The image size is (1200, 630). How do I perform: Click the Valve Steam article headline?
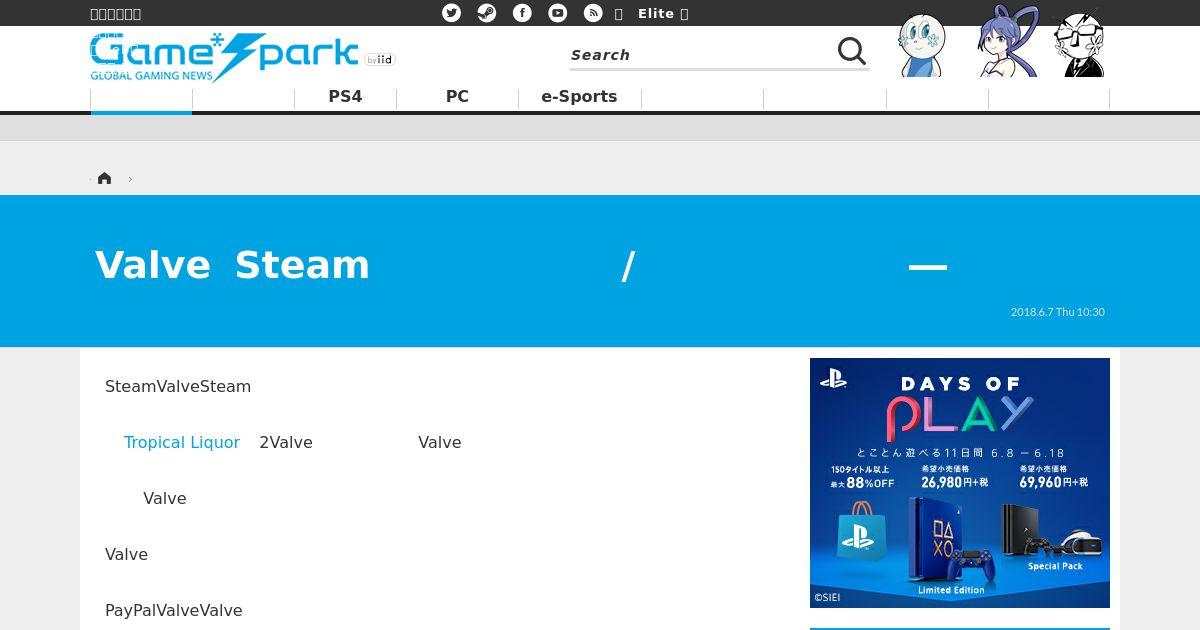coord(520,265)
